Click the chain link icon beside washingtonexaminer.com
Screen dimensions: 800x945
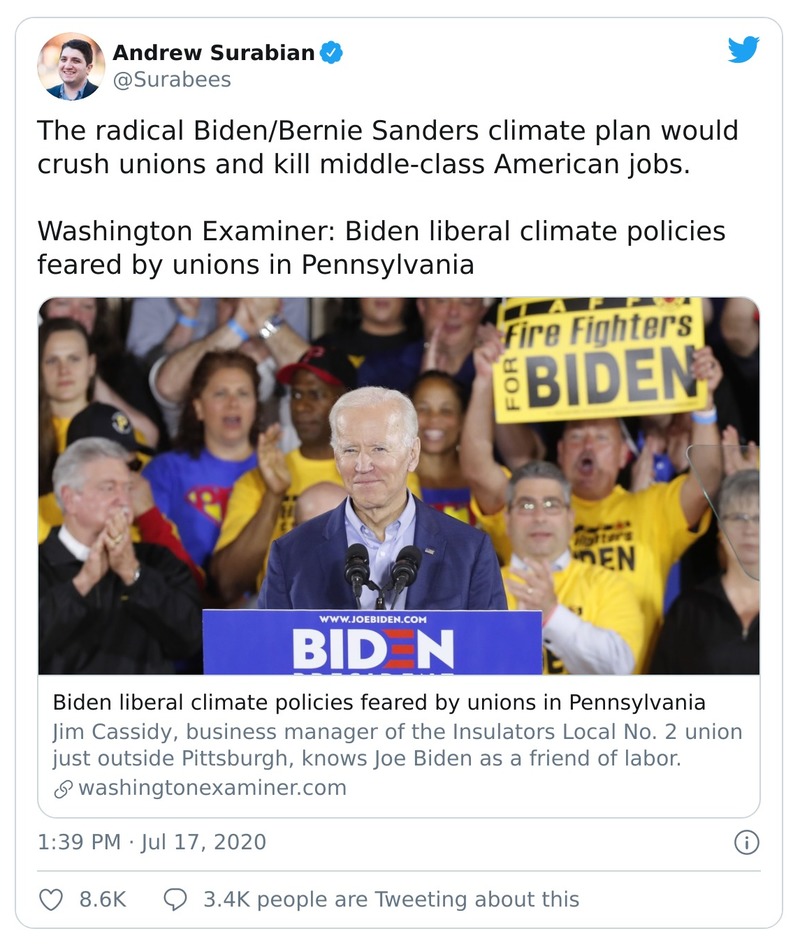[x=63, y=788]
